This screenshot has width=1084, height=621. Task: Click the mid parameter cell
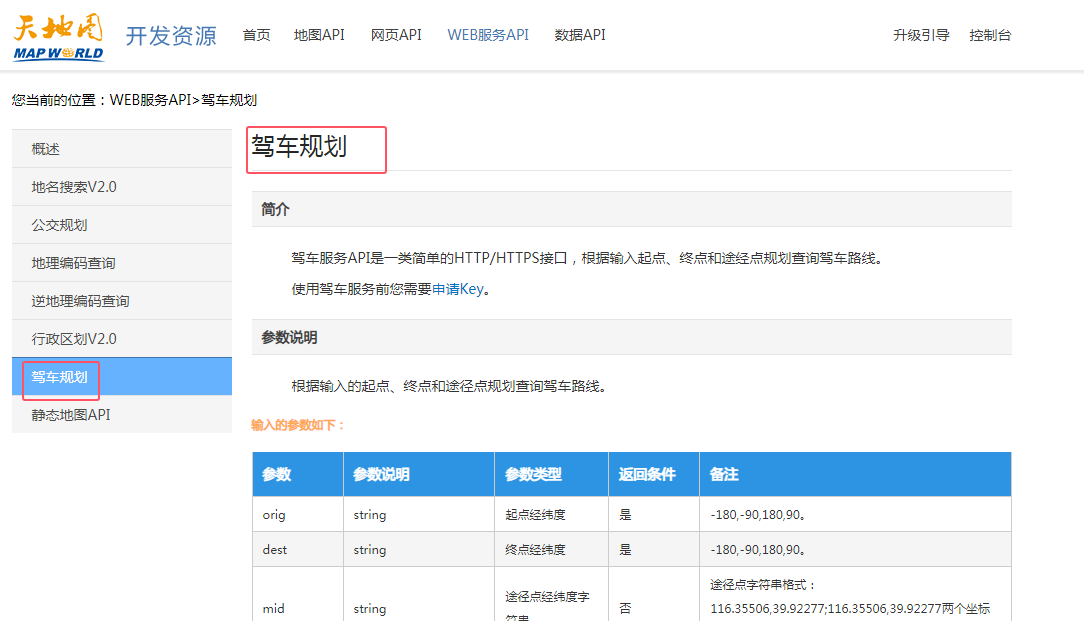coord(298,595)
